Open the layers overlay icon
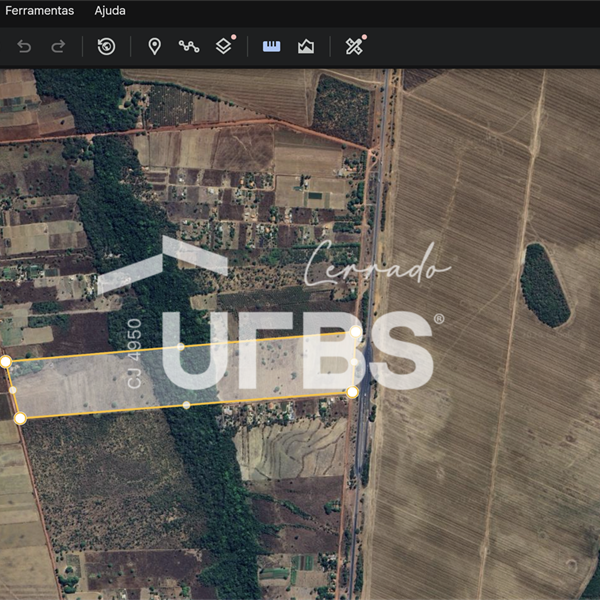The image size is (600, 600). (224, 46)
